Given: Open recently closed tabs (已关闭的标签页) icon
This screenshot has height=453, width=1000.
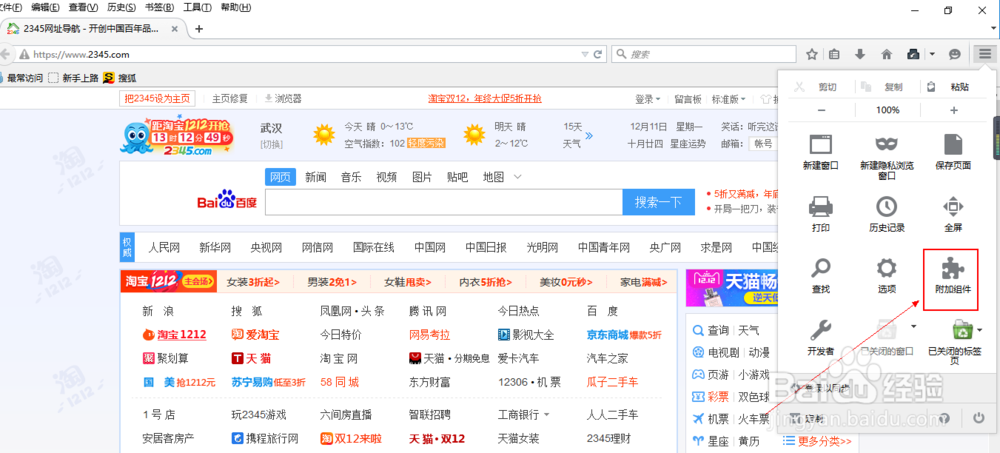Looking at the screenshot, I should click(961, 330).
